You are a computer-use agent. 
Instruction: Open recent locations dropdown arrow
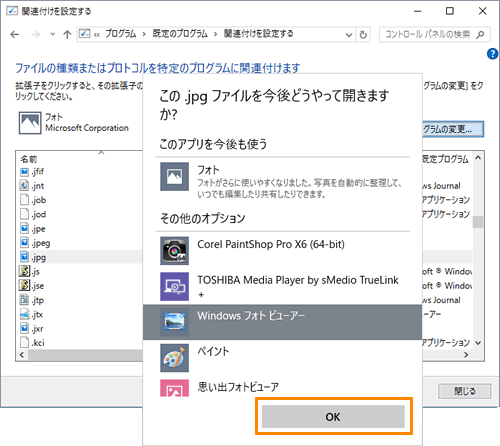click(x=52, y=34)
